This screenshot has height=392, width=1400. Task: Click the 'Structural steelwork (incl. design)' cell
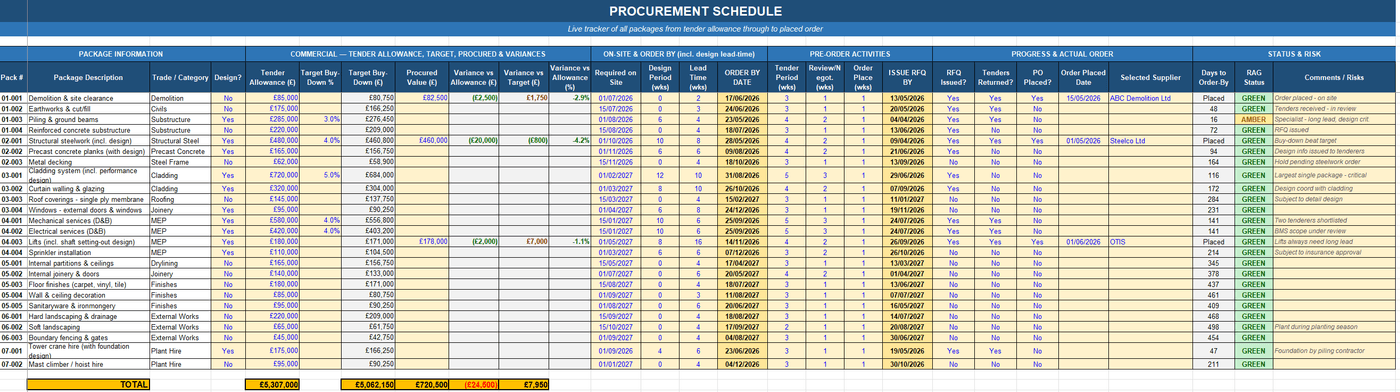coord(87,141)
